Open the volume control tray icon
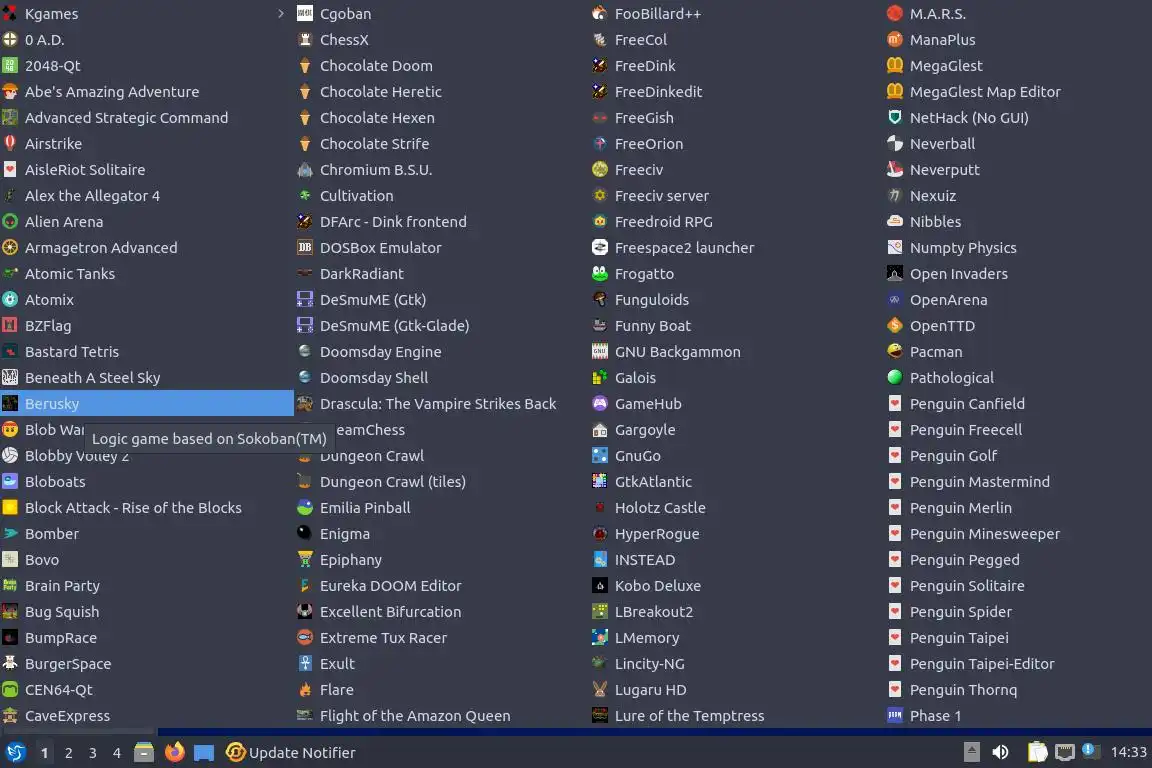This screenshot has width=1152, height=768. 1000,752
